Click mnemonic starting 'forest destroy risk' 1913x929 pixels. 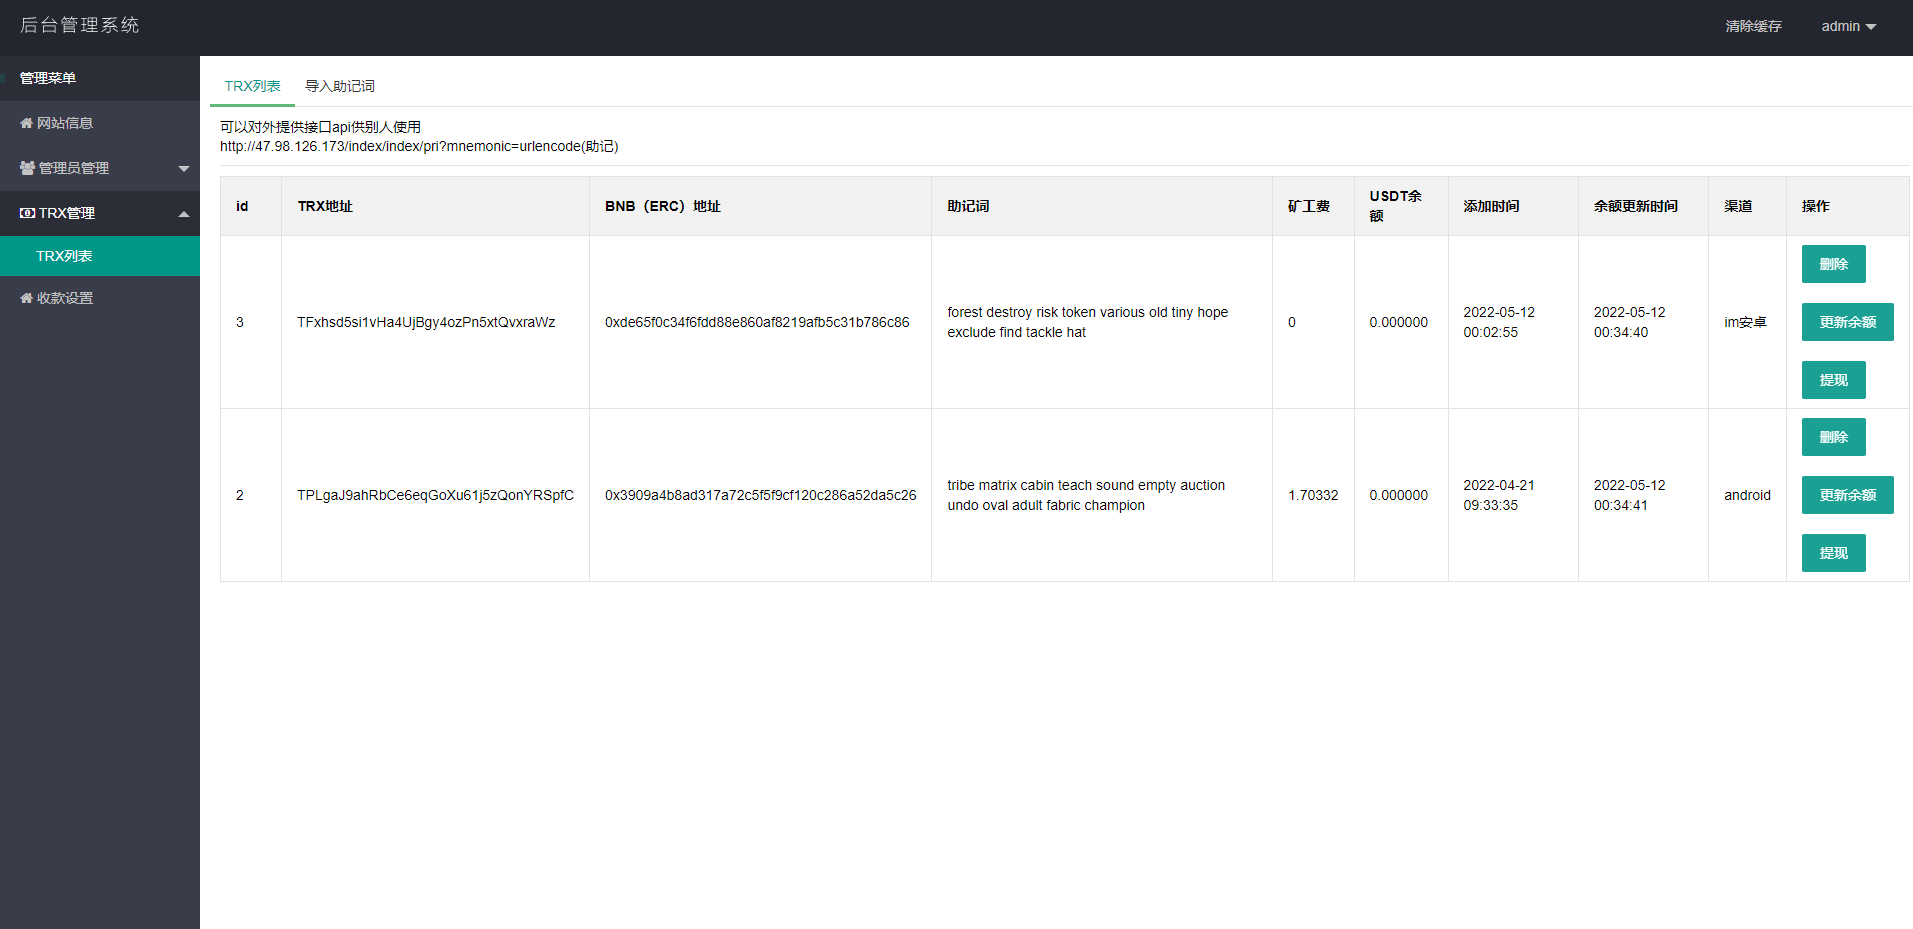click(x=1088, y=322)
